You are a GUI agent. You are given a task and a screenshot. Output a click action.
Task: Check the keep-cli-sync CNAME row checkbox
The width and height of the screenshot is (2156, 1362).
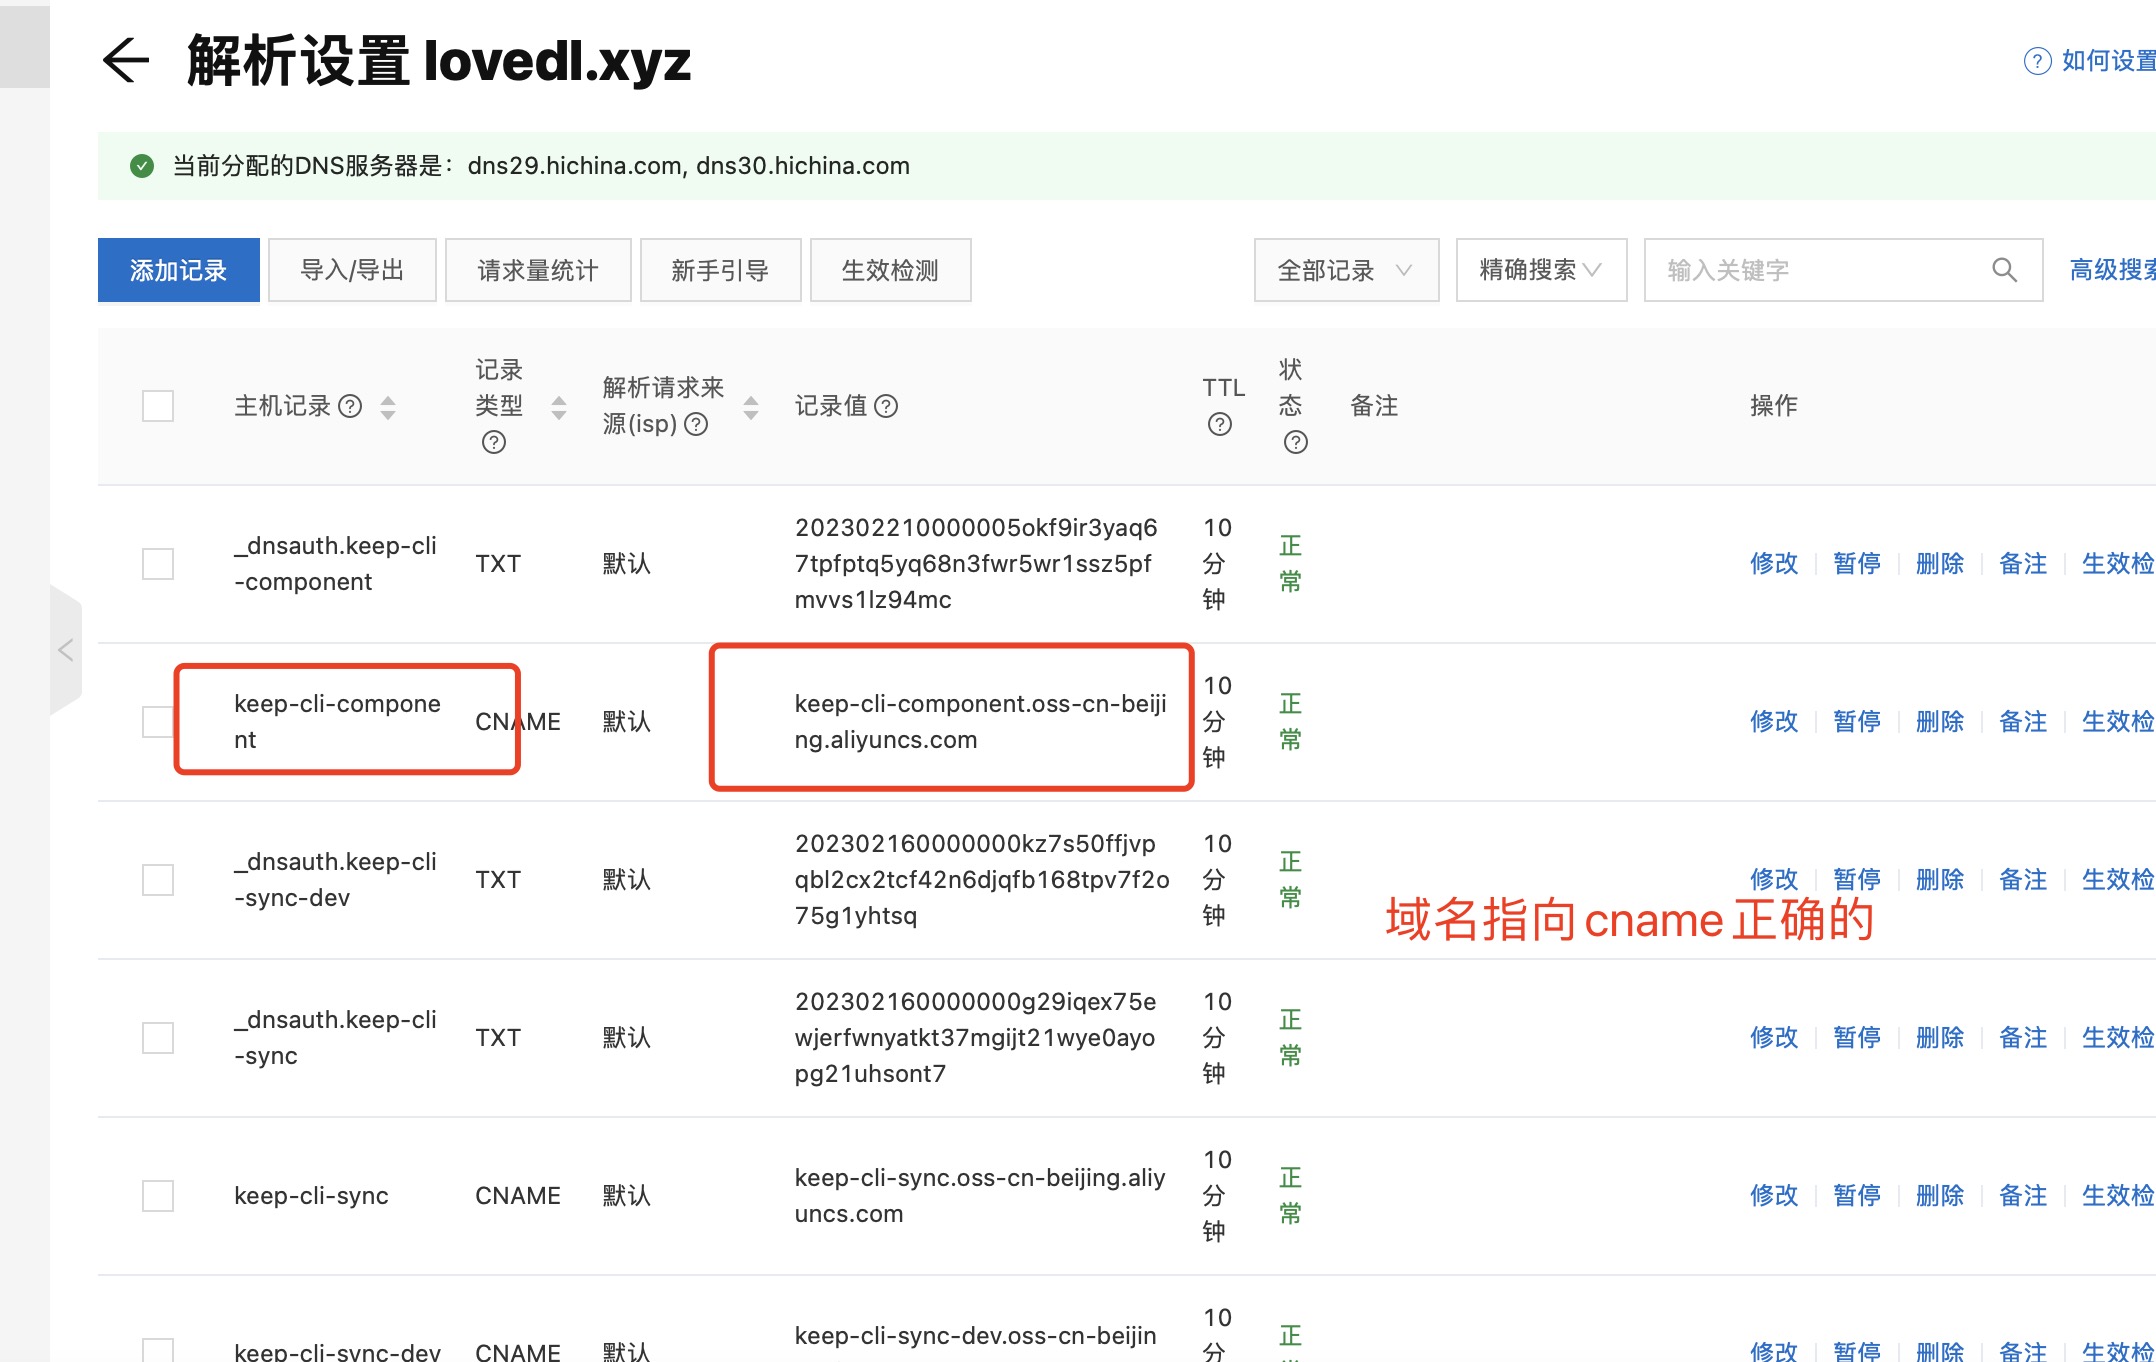pos(158,1196)
